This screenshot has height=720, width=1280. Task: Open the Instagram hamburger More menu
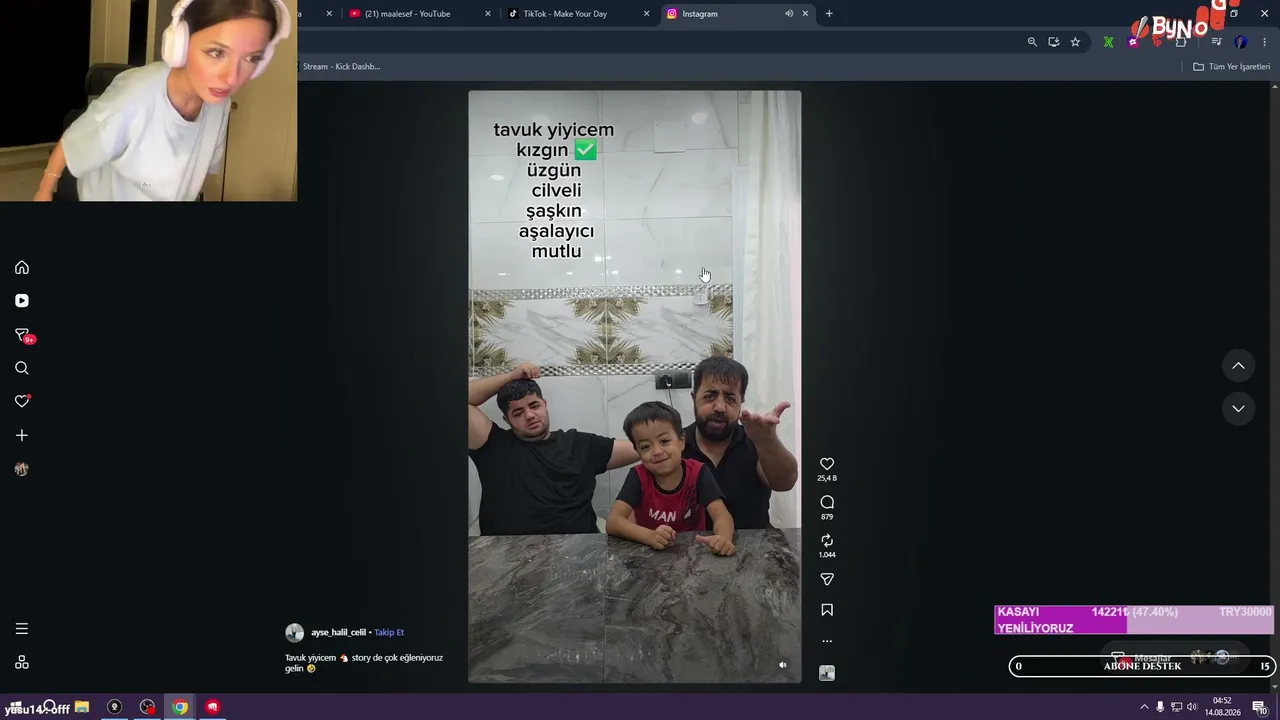pos(22,629)
